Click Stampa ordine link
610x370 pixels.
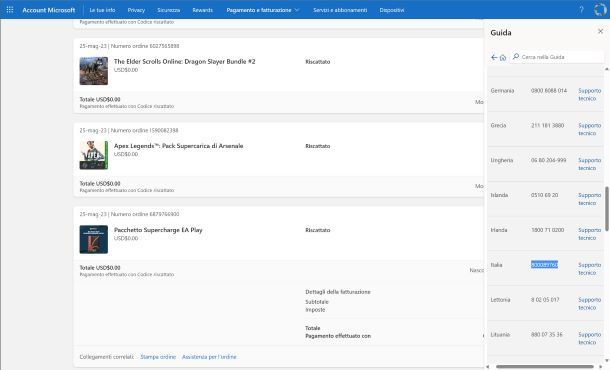[x=158, y=357]
